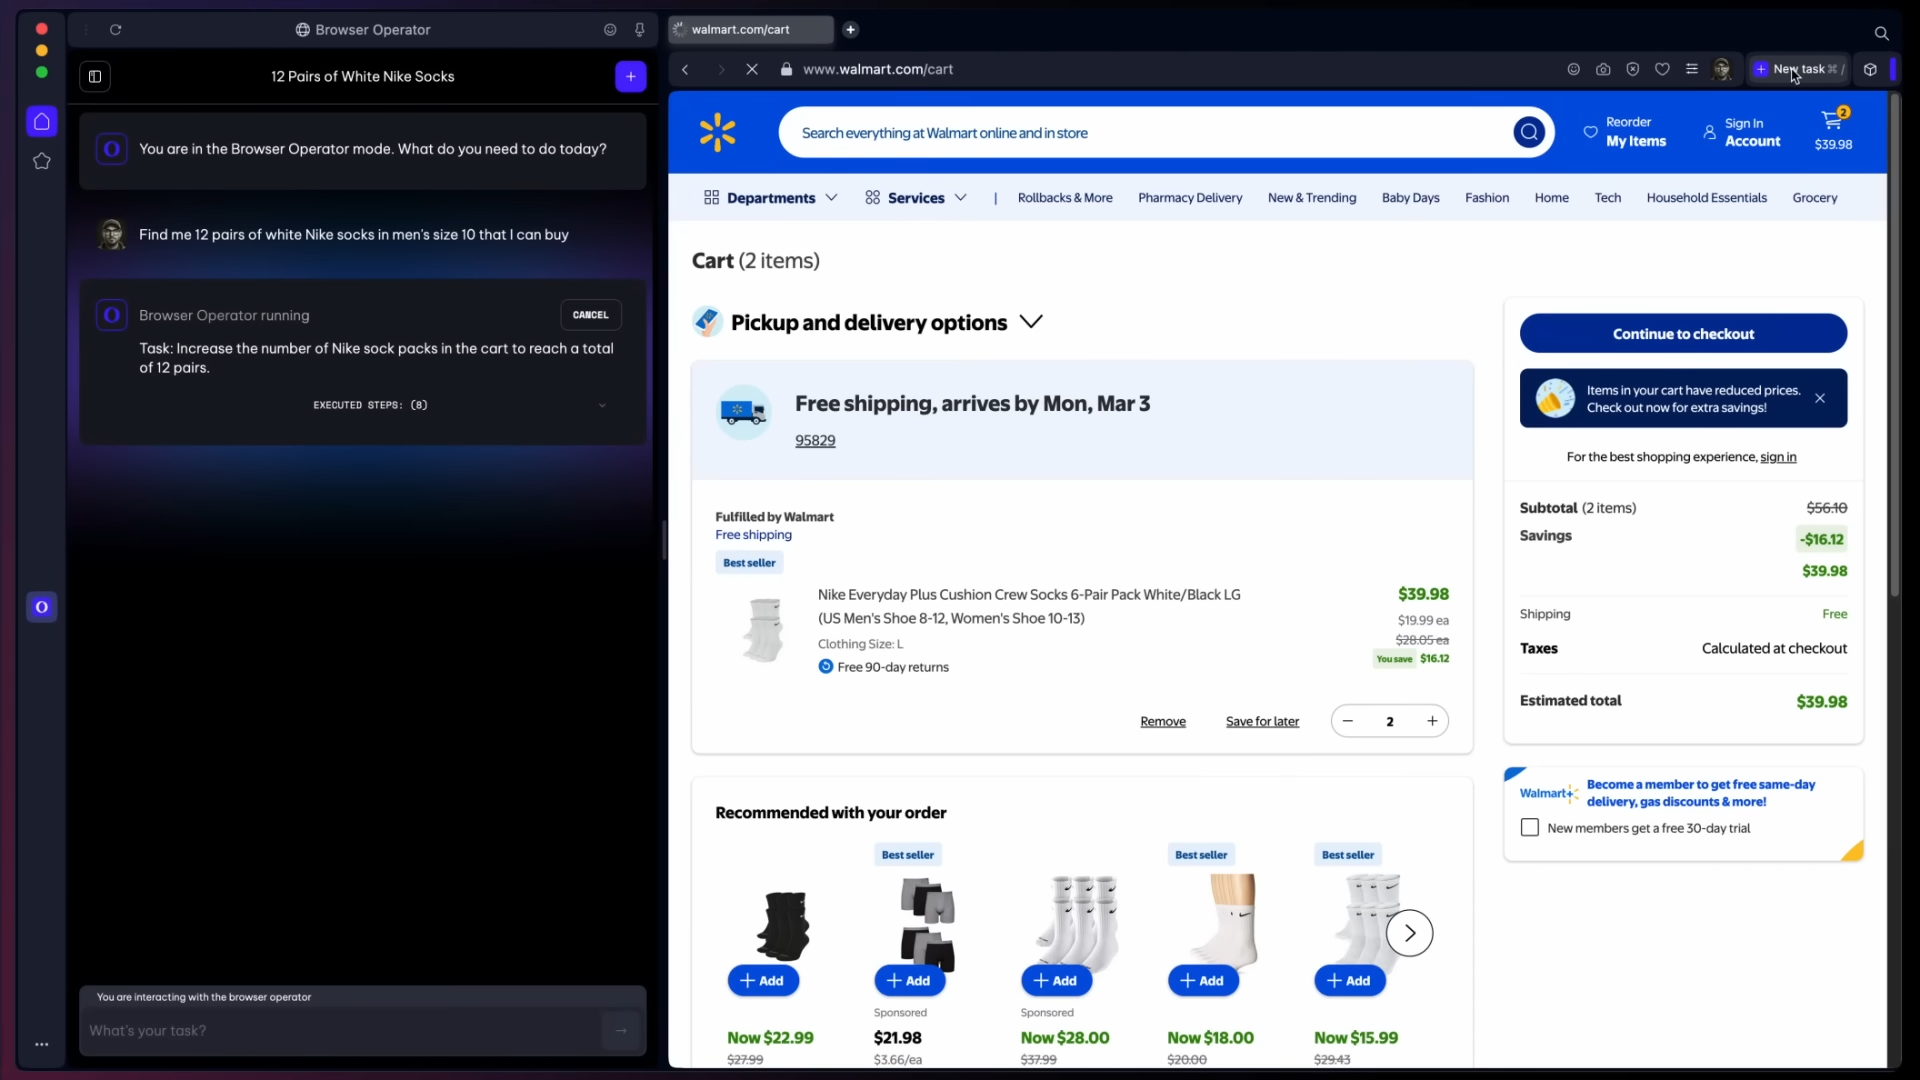1920x1080 pixels.
Task: Click the sign in link for best shopping experience
Action: tap(1779, 457)
